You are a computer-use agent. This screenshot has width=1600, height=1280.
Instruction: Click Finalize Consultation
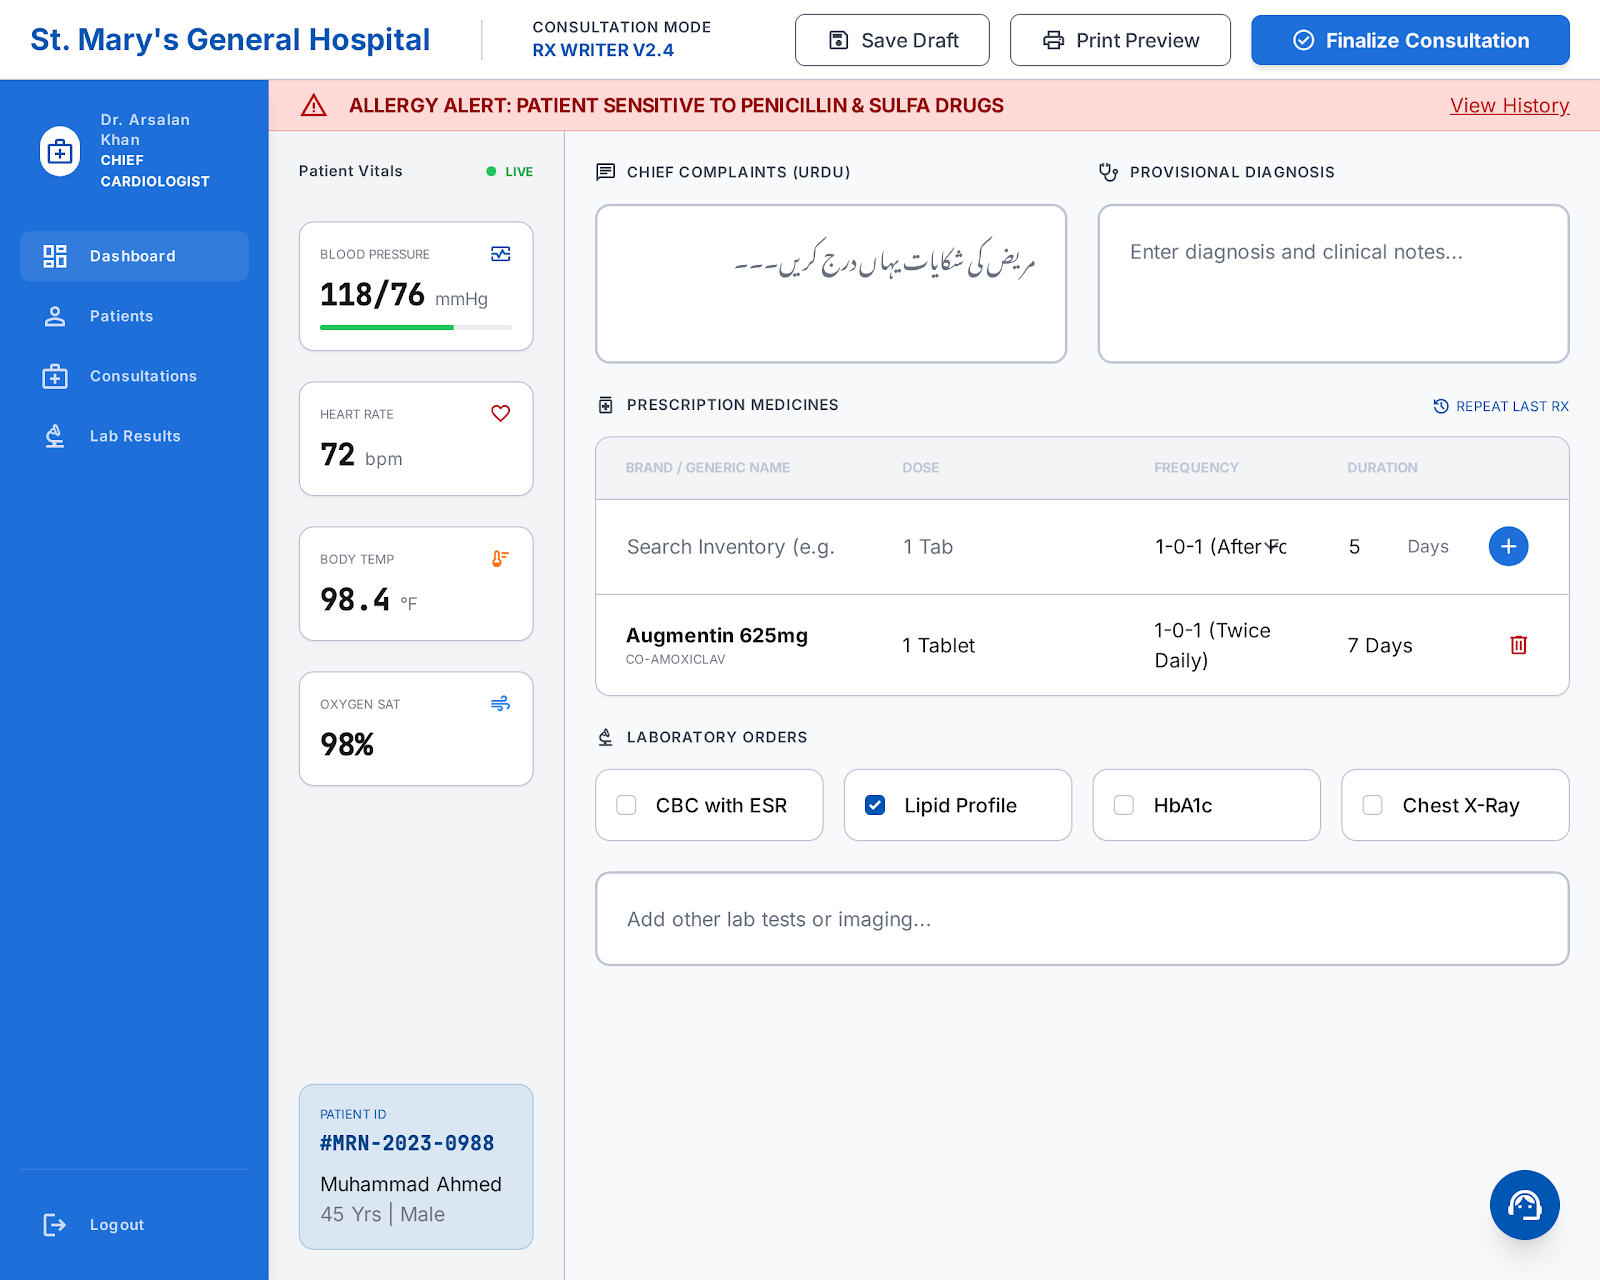1410,40
